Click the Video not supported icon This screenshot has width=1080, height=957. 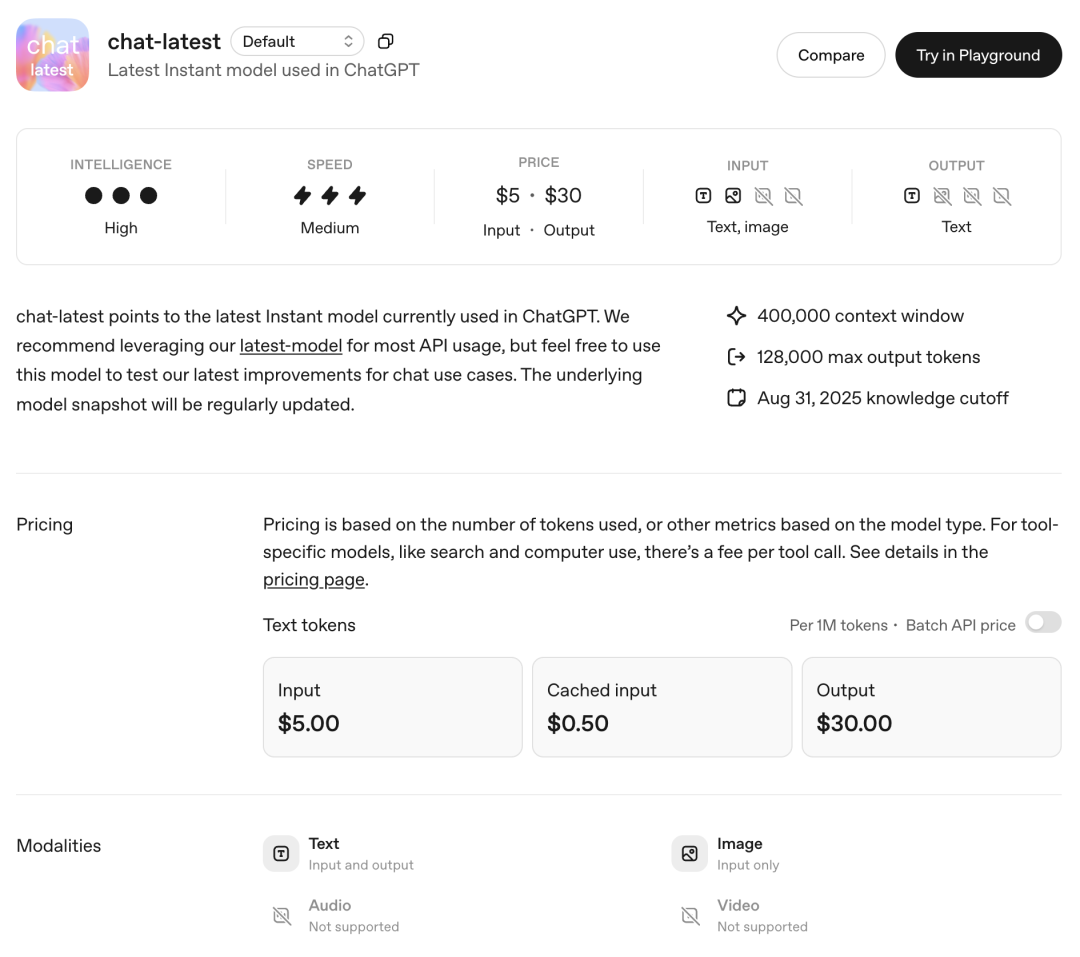(690, 916)
